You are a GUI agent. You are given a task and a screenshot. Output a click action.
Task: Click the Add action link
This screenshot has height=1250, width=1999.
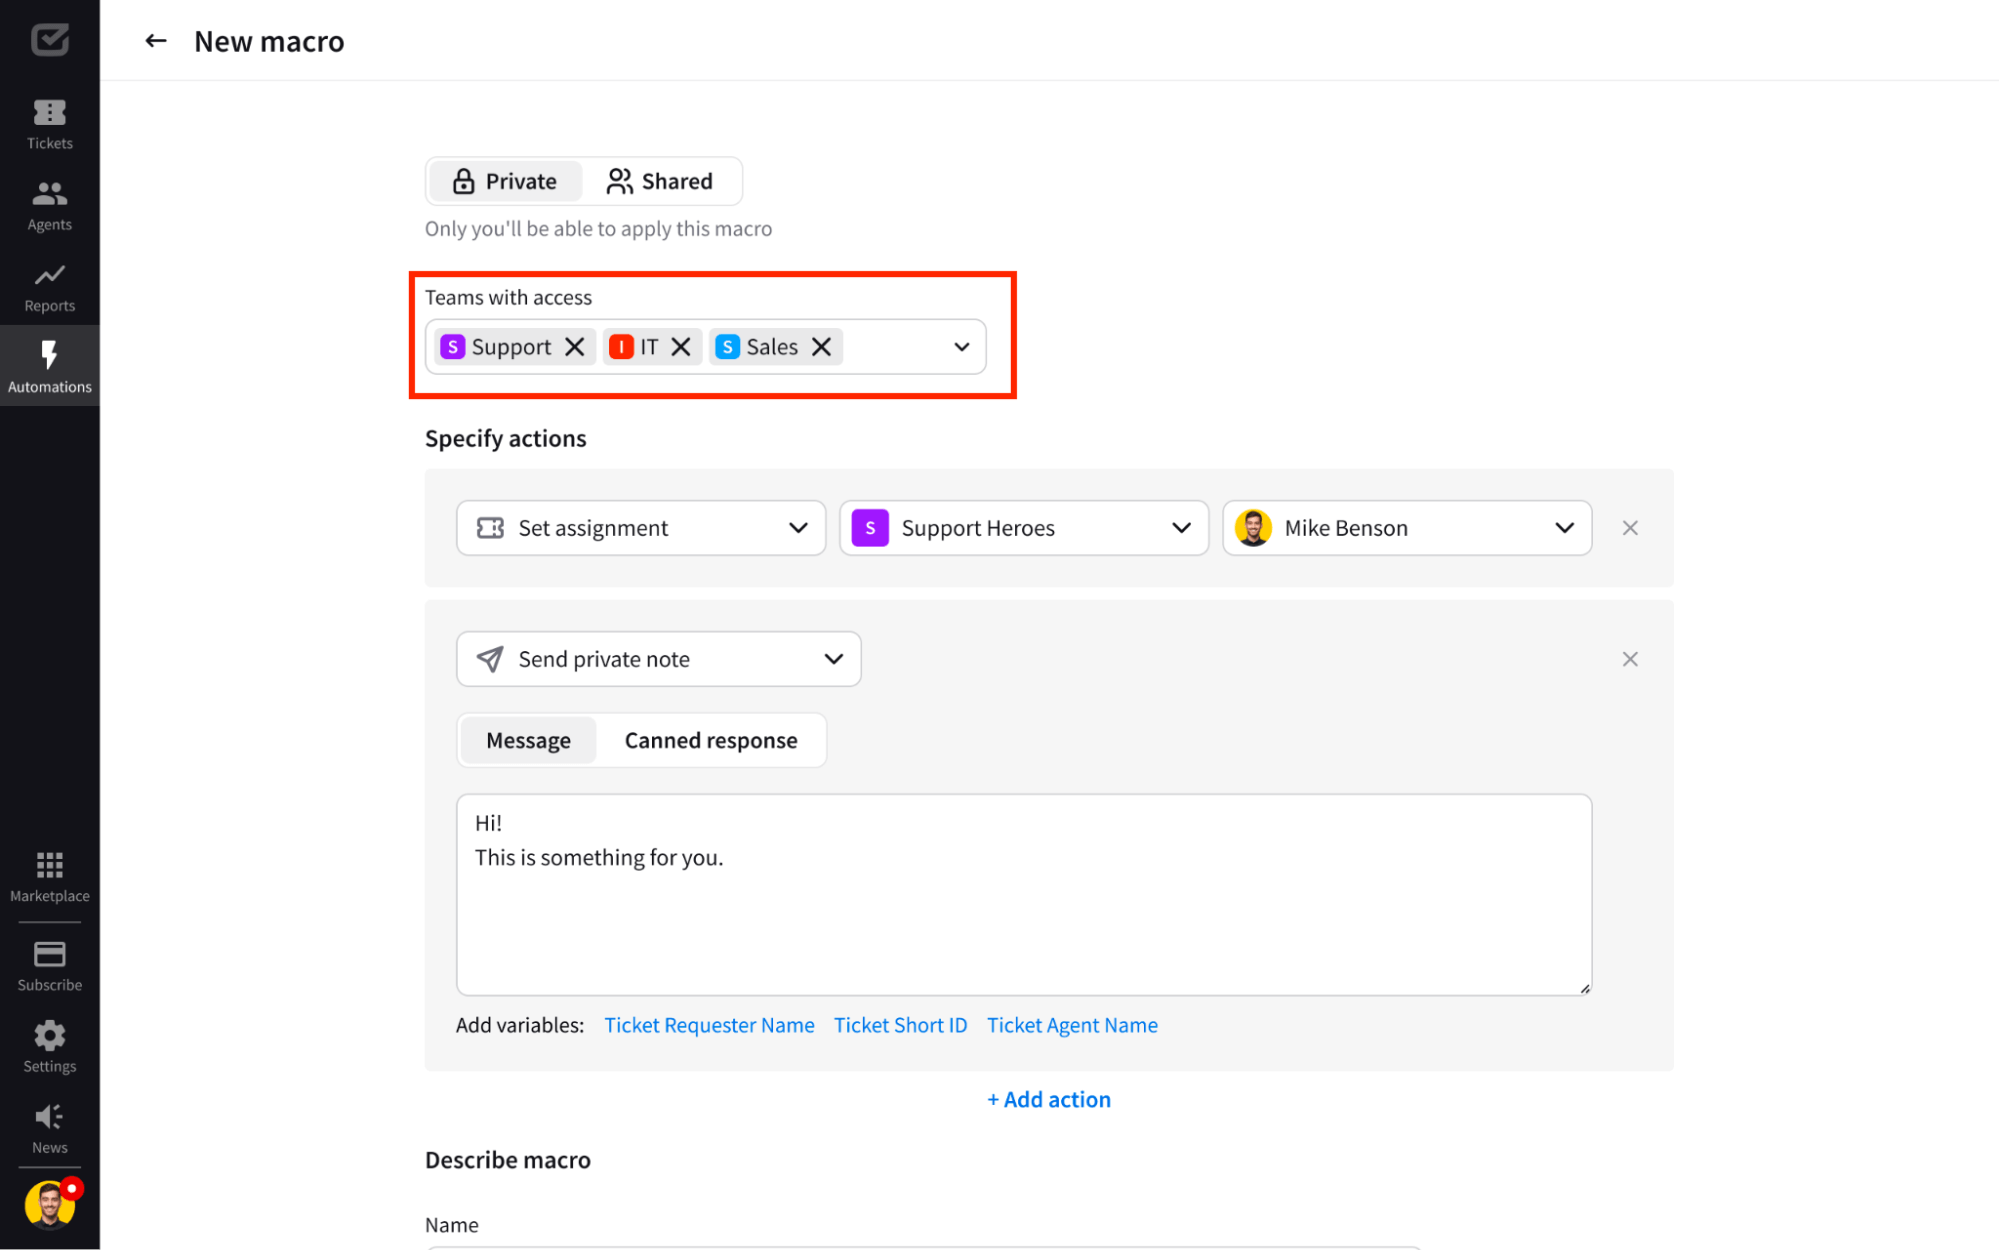(x=1049, y=1099)
